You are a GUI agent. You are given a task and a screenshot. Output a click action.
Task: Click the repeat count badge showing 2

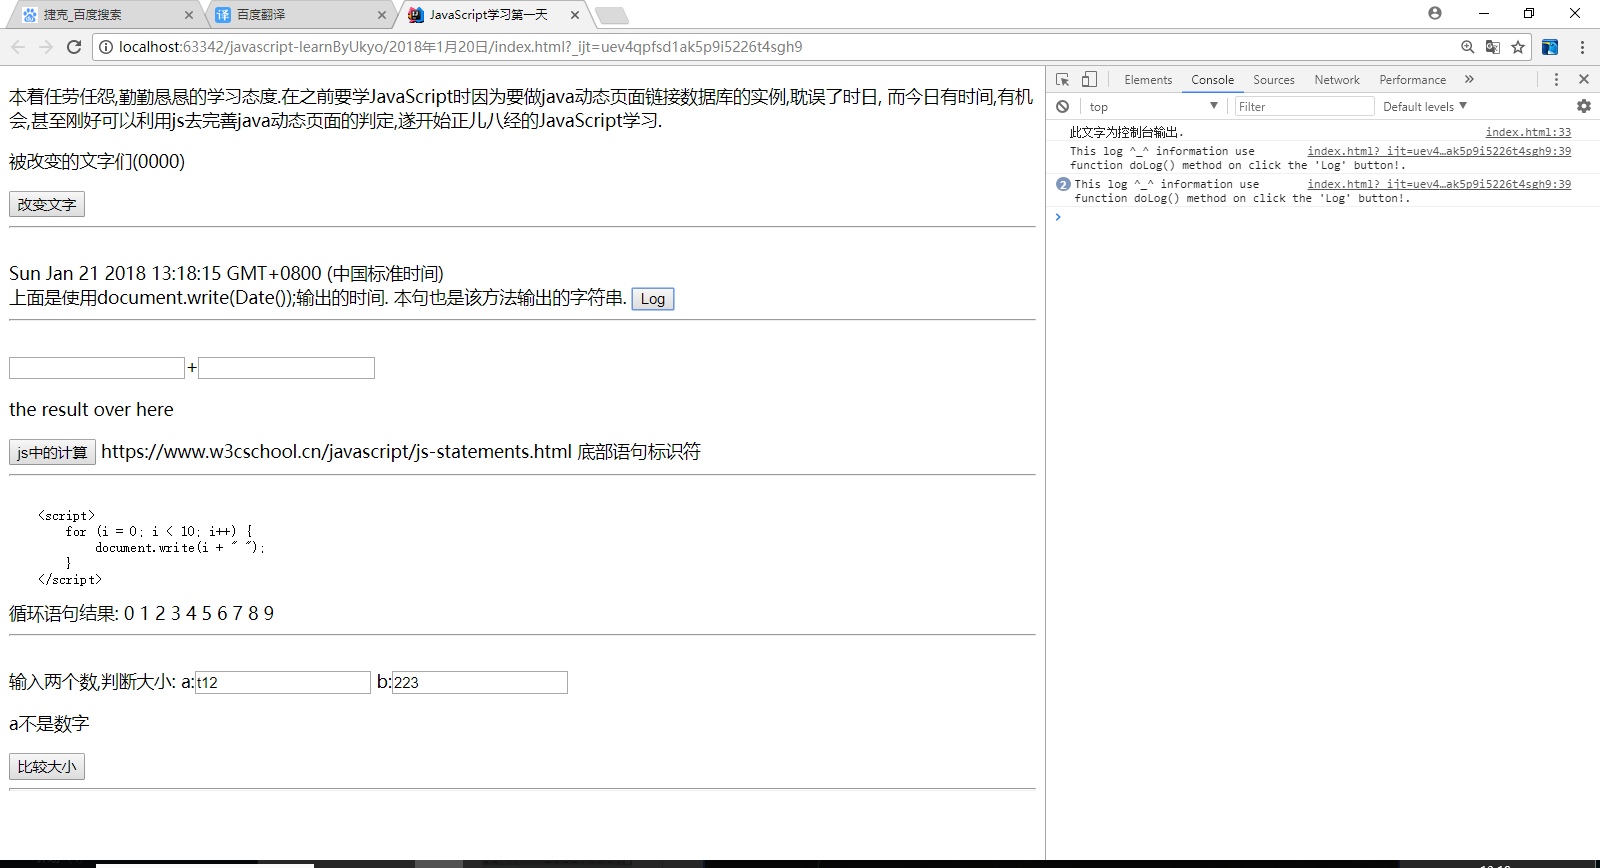1063,184
